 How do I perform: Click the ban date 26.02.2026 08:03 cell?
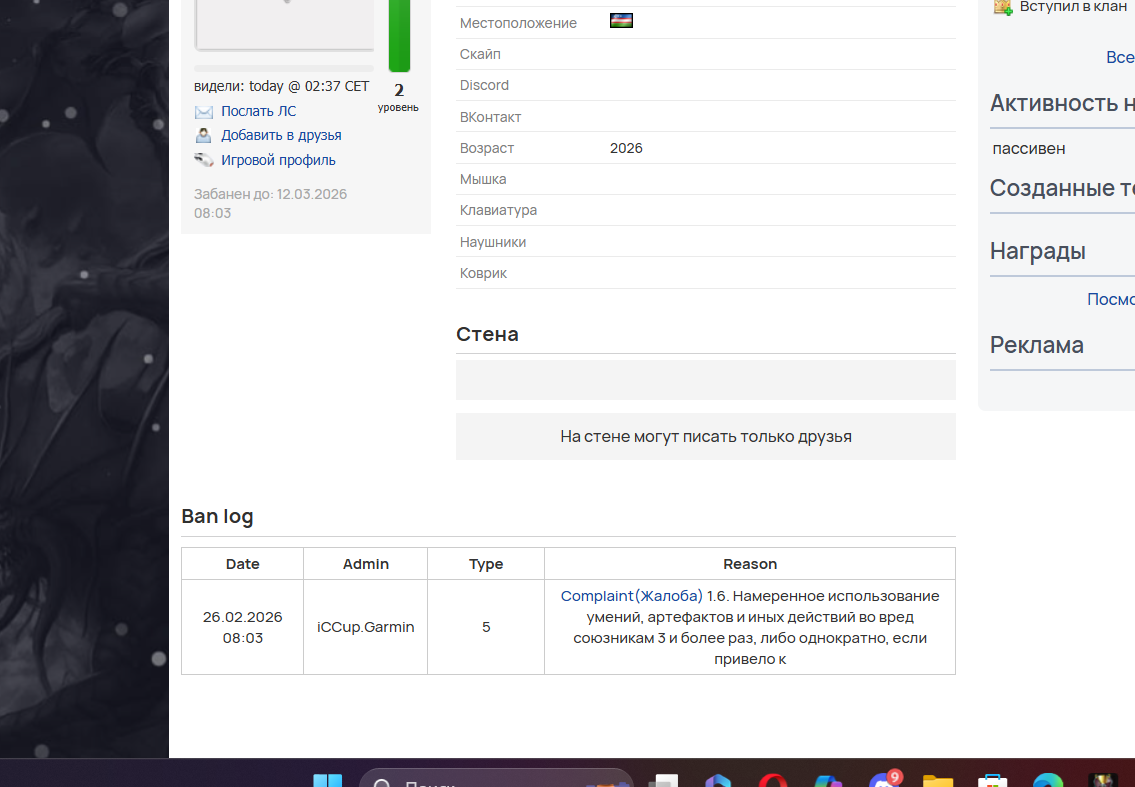[x=242, y=627]
